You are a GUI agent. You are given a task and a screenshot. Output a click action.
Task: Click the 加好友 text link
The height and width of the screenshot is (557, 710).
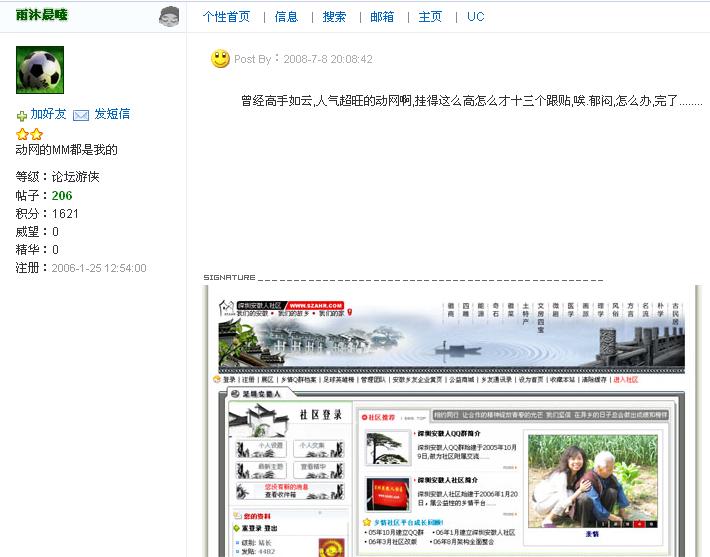click(x=48, y=114)
